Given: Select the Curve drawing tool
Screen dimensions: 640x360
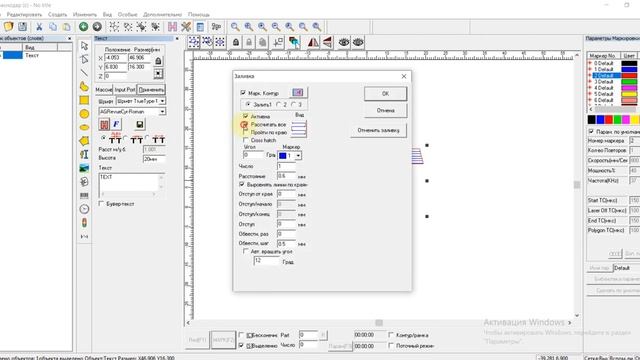Looking at the screenshot, I should [84, 86].
